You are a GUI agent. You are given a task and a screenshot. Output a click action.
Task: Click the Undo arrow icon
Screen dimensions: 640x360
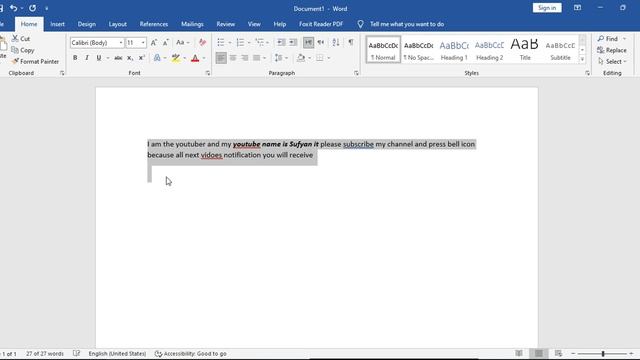pos(13,8)
